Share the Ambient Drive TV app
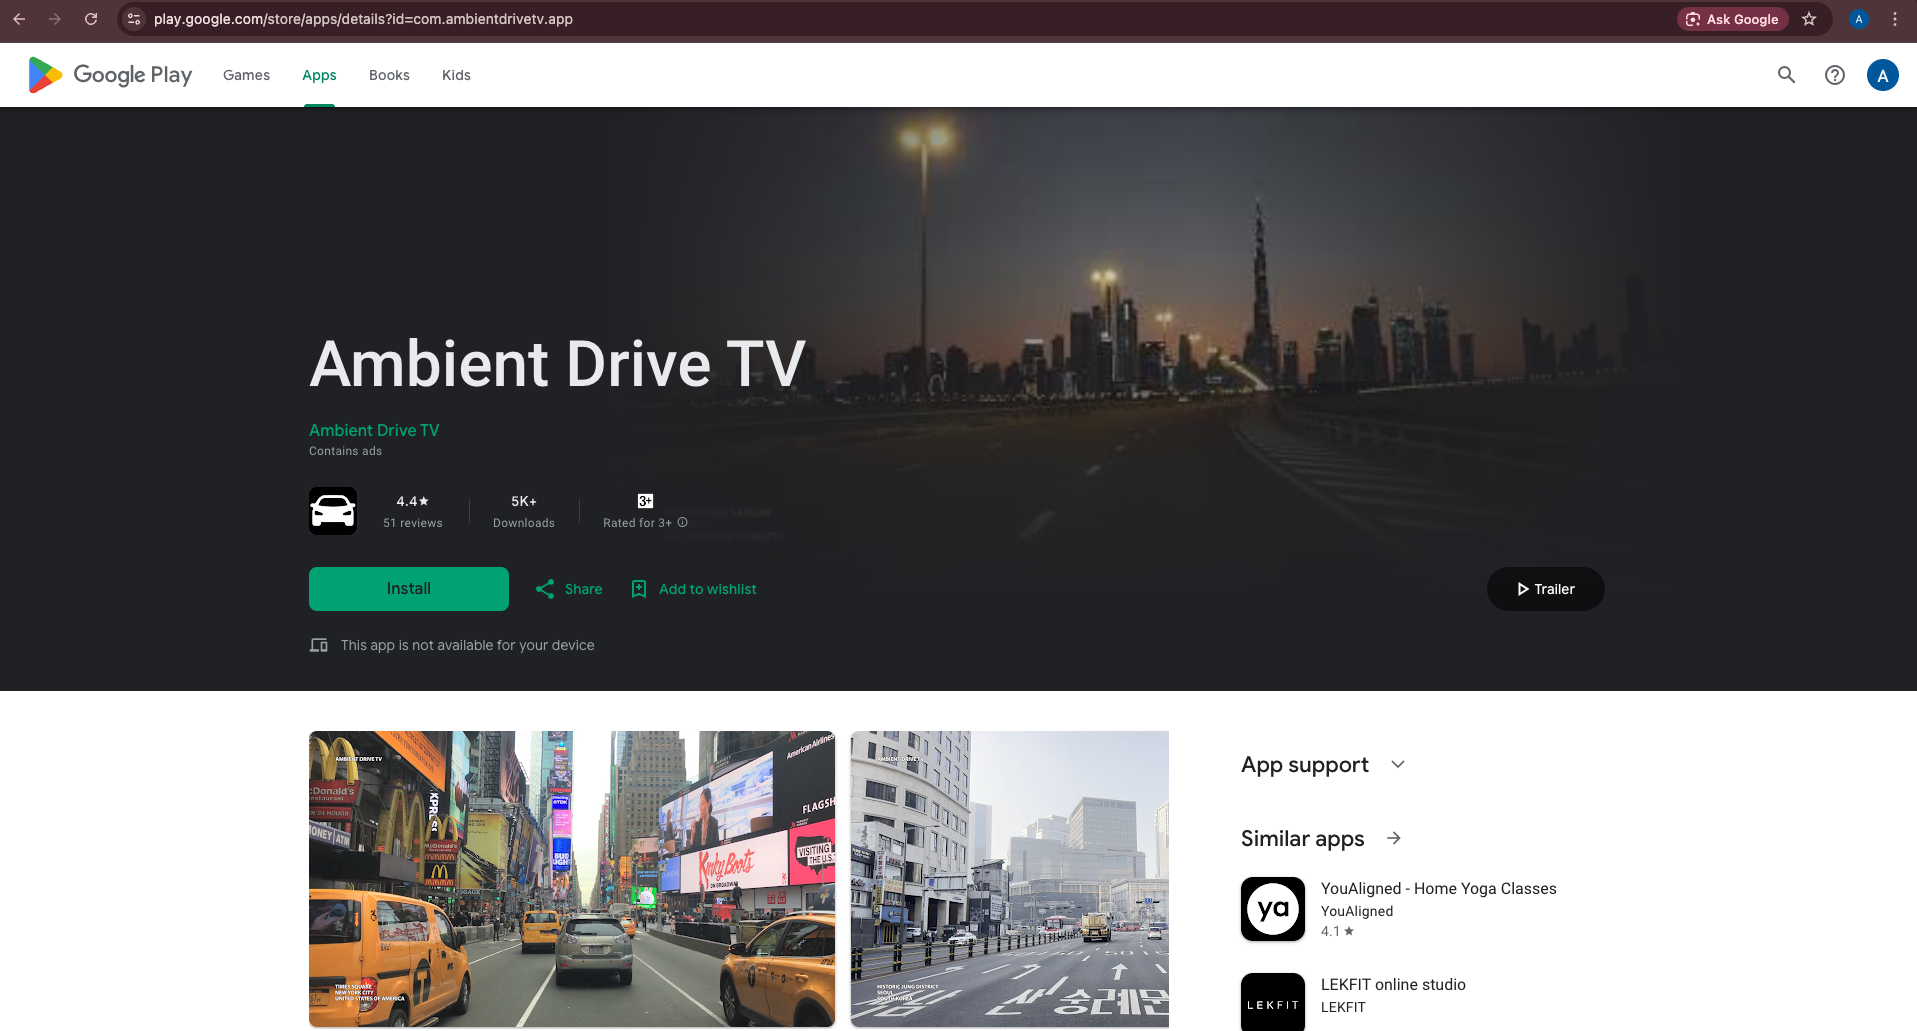Screen dimensions: 1917x1031 tap(567, 589)
